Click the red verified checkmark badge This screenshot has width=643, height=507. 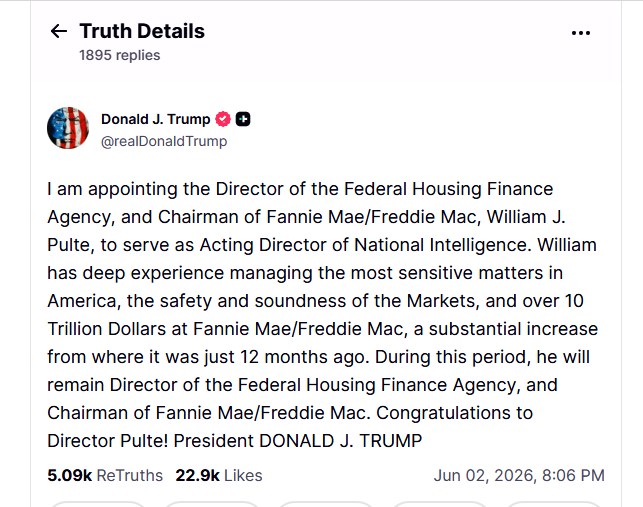coord(223,119)
